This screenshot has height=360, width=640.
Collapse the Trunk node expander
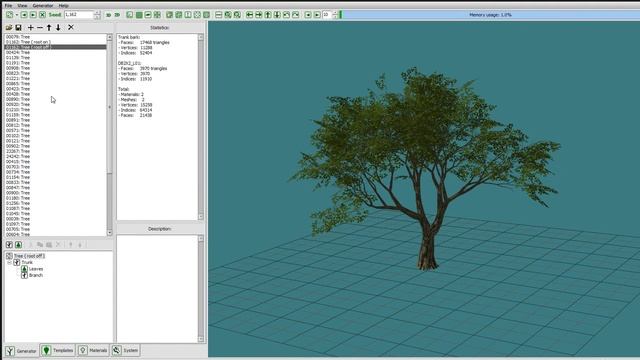9,262
